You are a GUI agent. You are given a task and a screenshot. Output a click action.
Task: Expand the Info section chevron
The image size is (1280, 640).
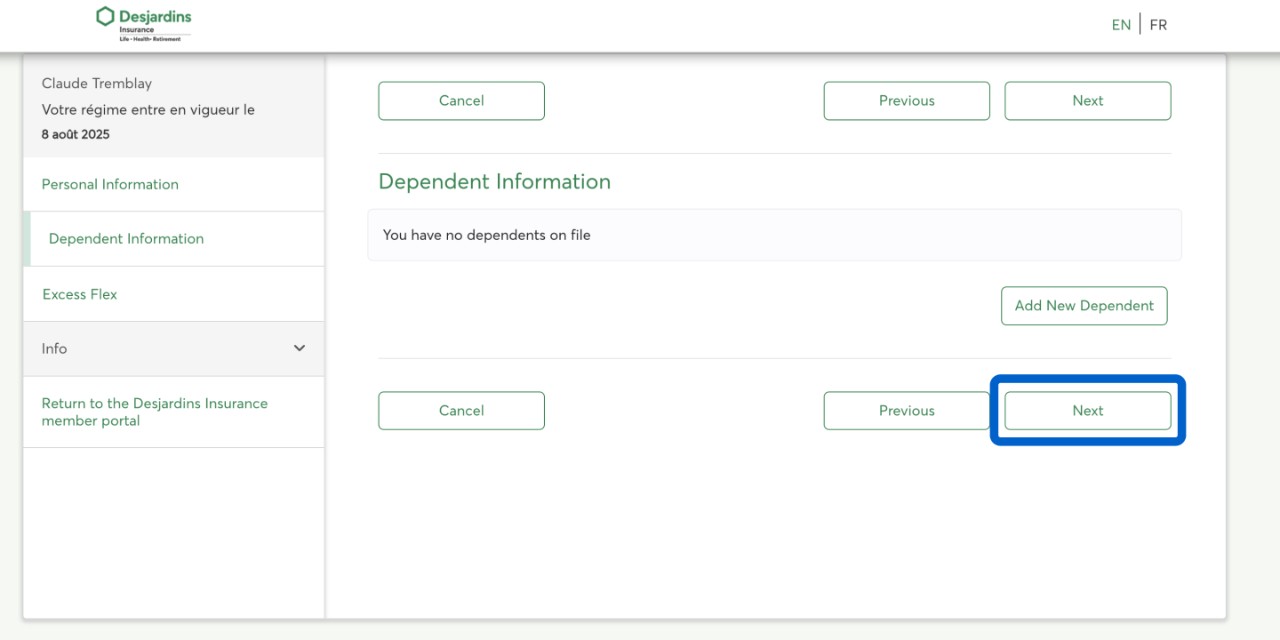pos(299,348)
